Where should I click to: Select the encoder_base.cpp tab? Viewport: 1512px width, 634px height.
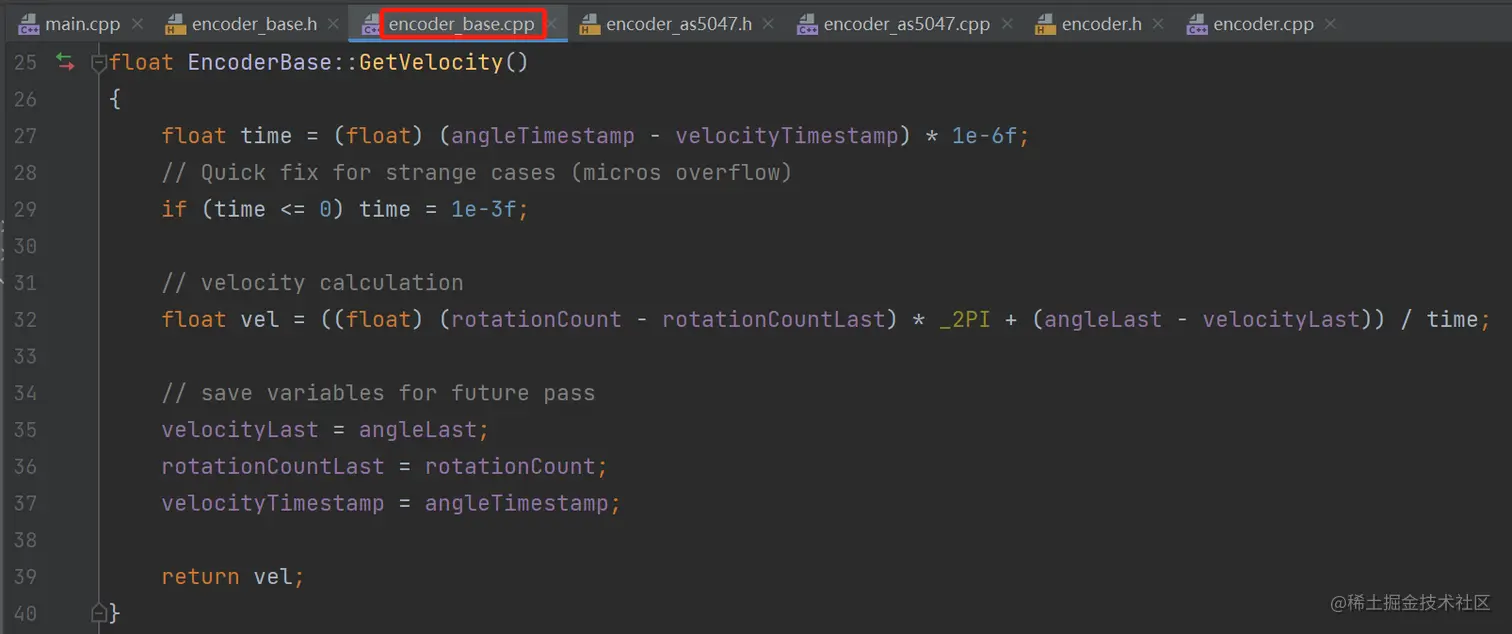pyautogui.click(x=461, y=23)
